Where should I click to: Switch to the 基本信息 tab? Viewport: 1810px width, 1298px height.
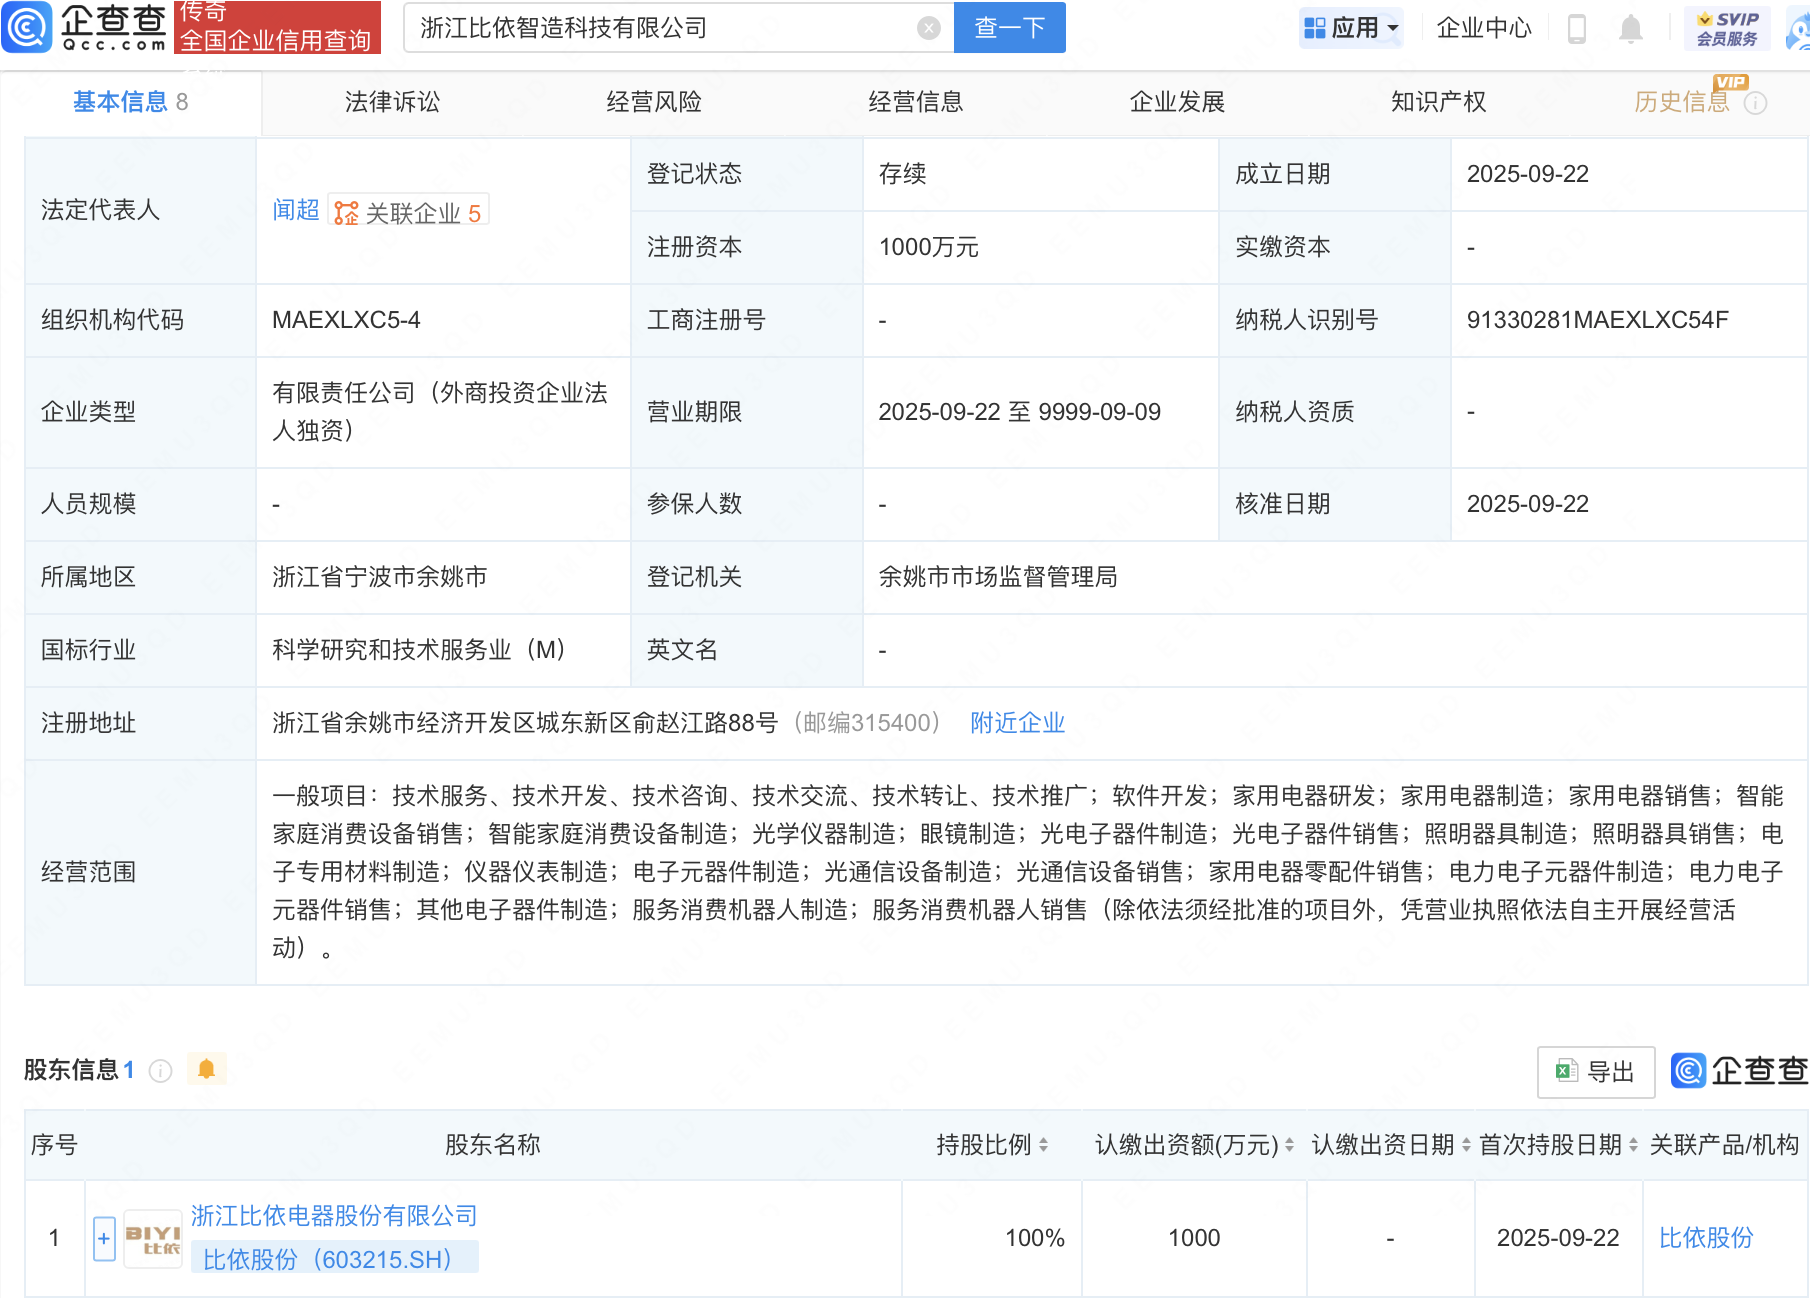click(x=130, y=102)
